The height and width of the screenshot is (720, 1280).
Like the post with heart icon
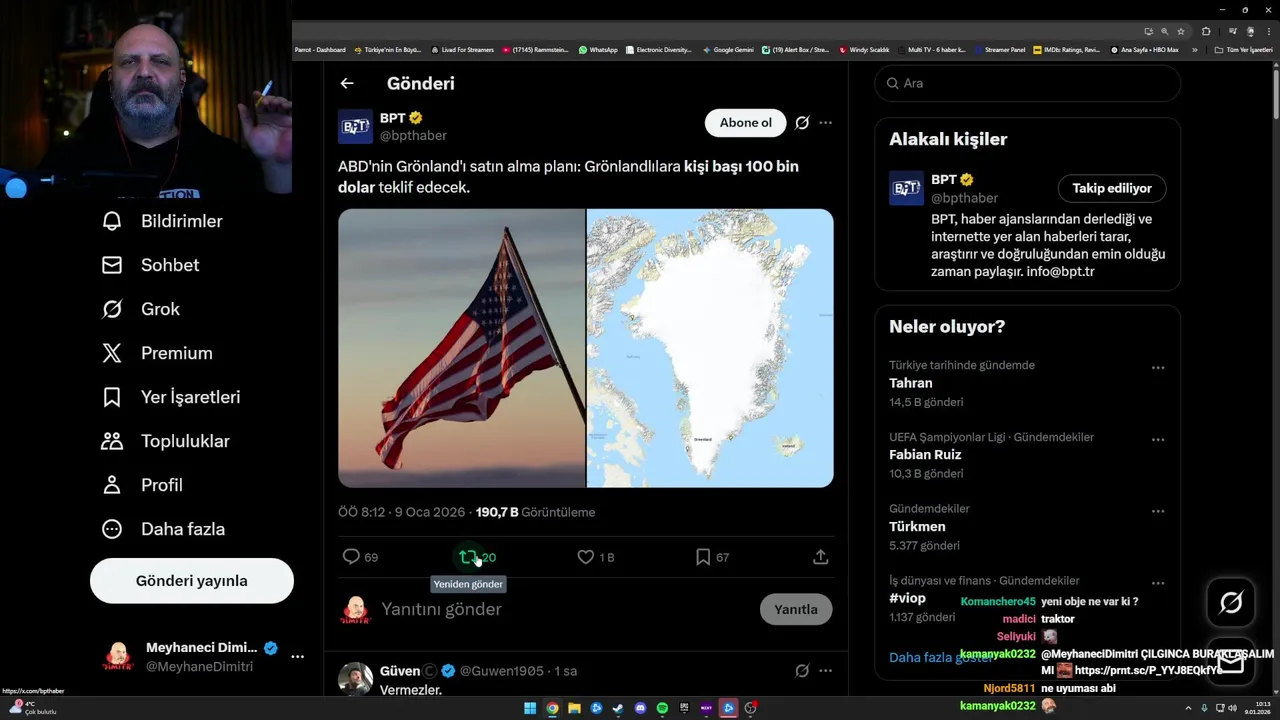pos(586,557)
